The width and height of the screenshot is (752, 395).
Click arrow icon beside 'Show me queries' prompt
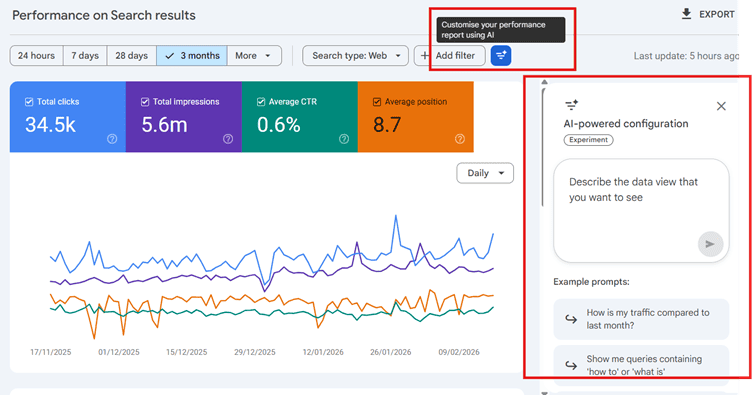click(x=571, y=365)
